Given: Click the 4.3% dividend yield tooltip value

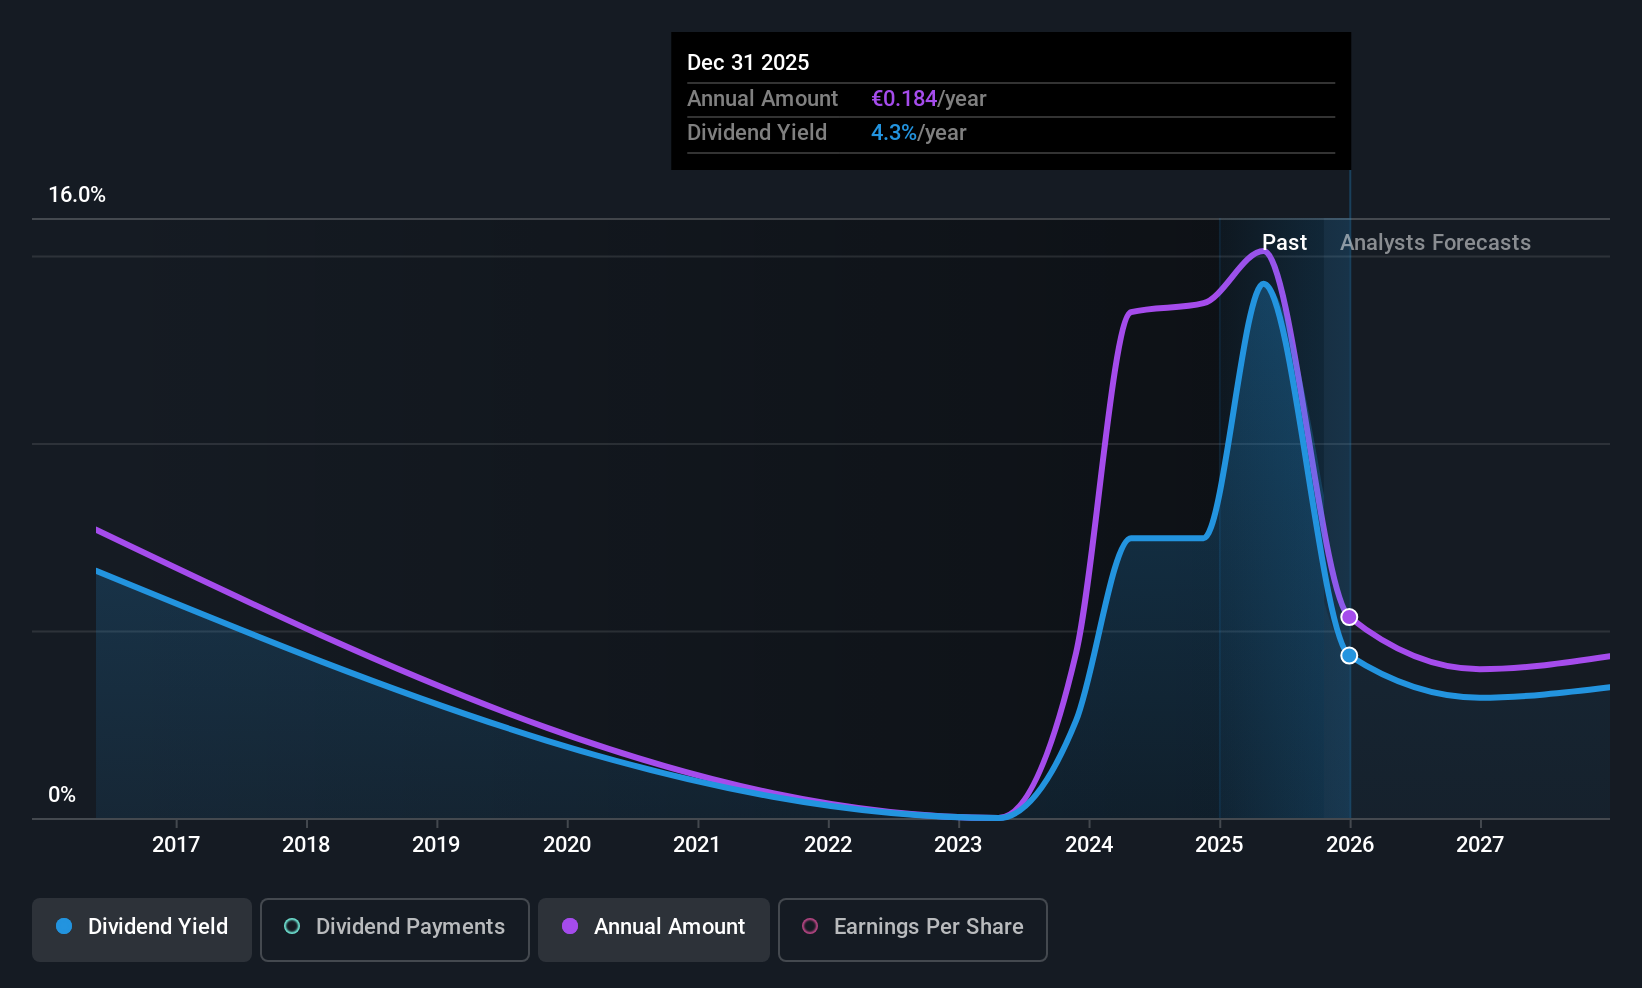Looking at the screenshot, I should [x=893, y=133].
